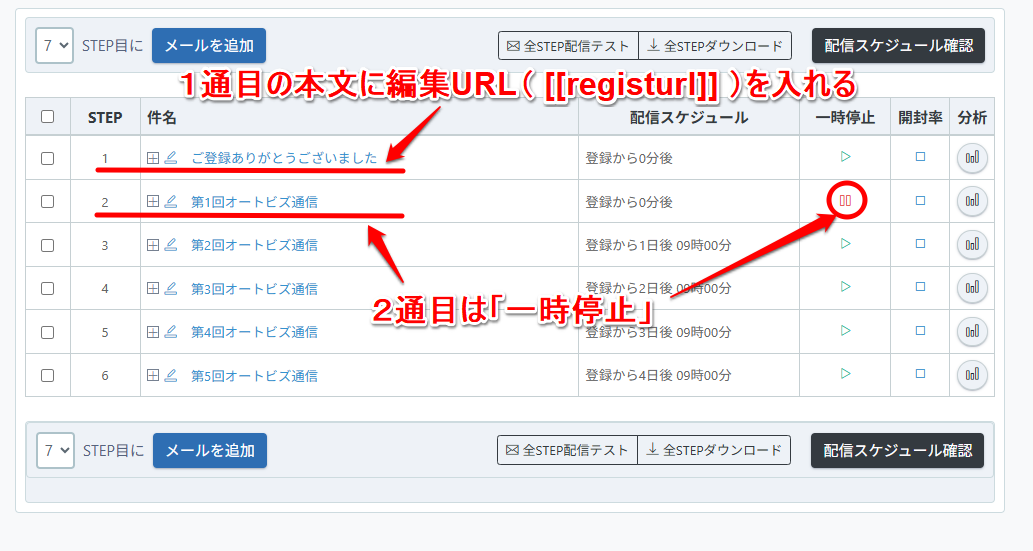Toggle open-rate square for STEP 5
Screen dimensions: 1033x551
point(920,331)
